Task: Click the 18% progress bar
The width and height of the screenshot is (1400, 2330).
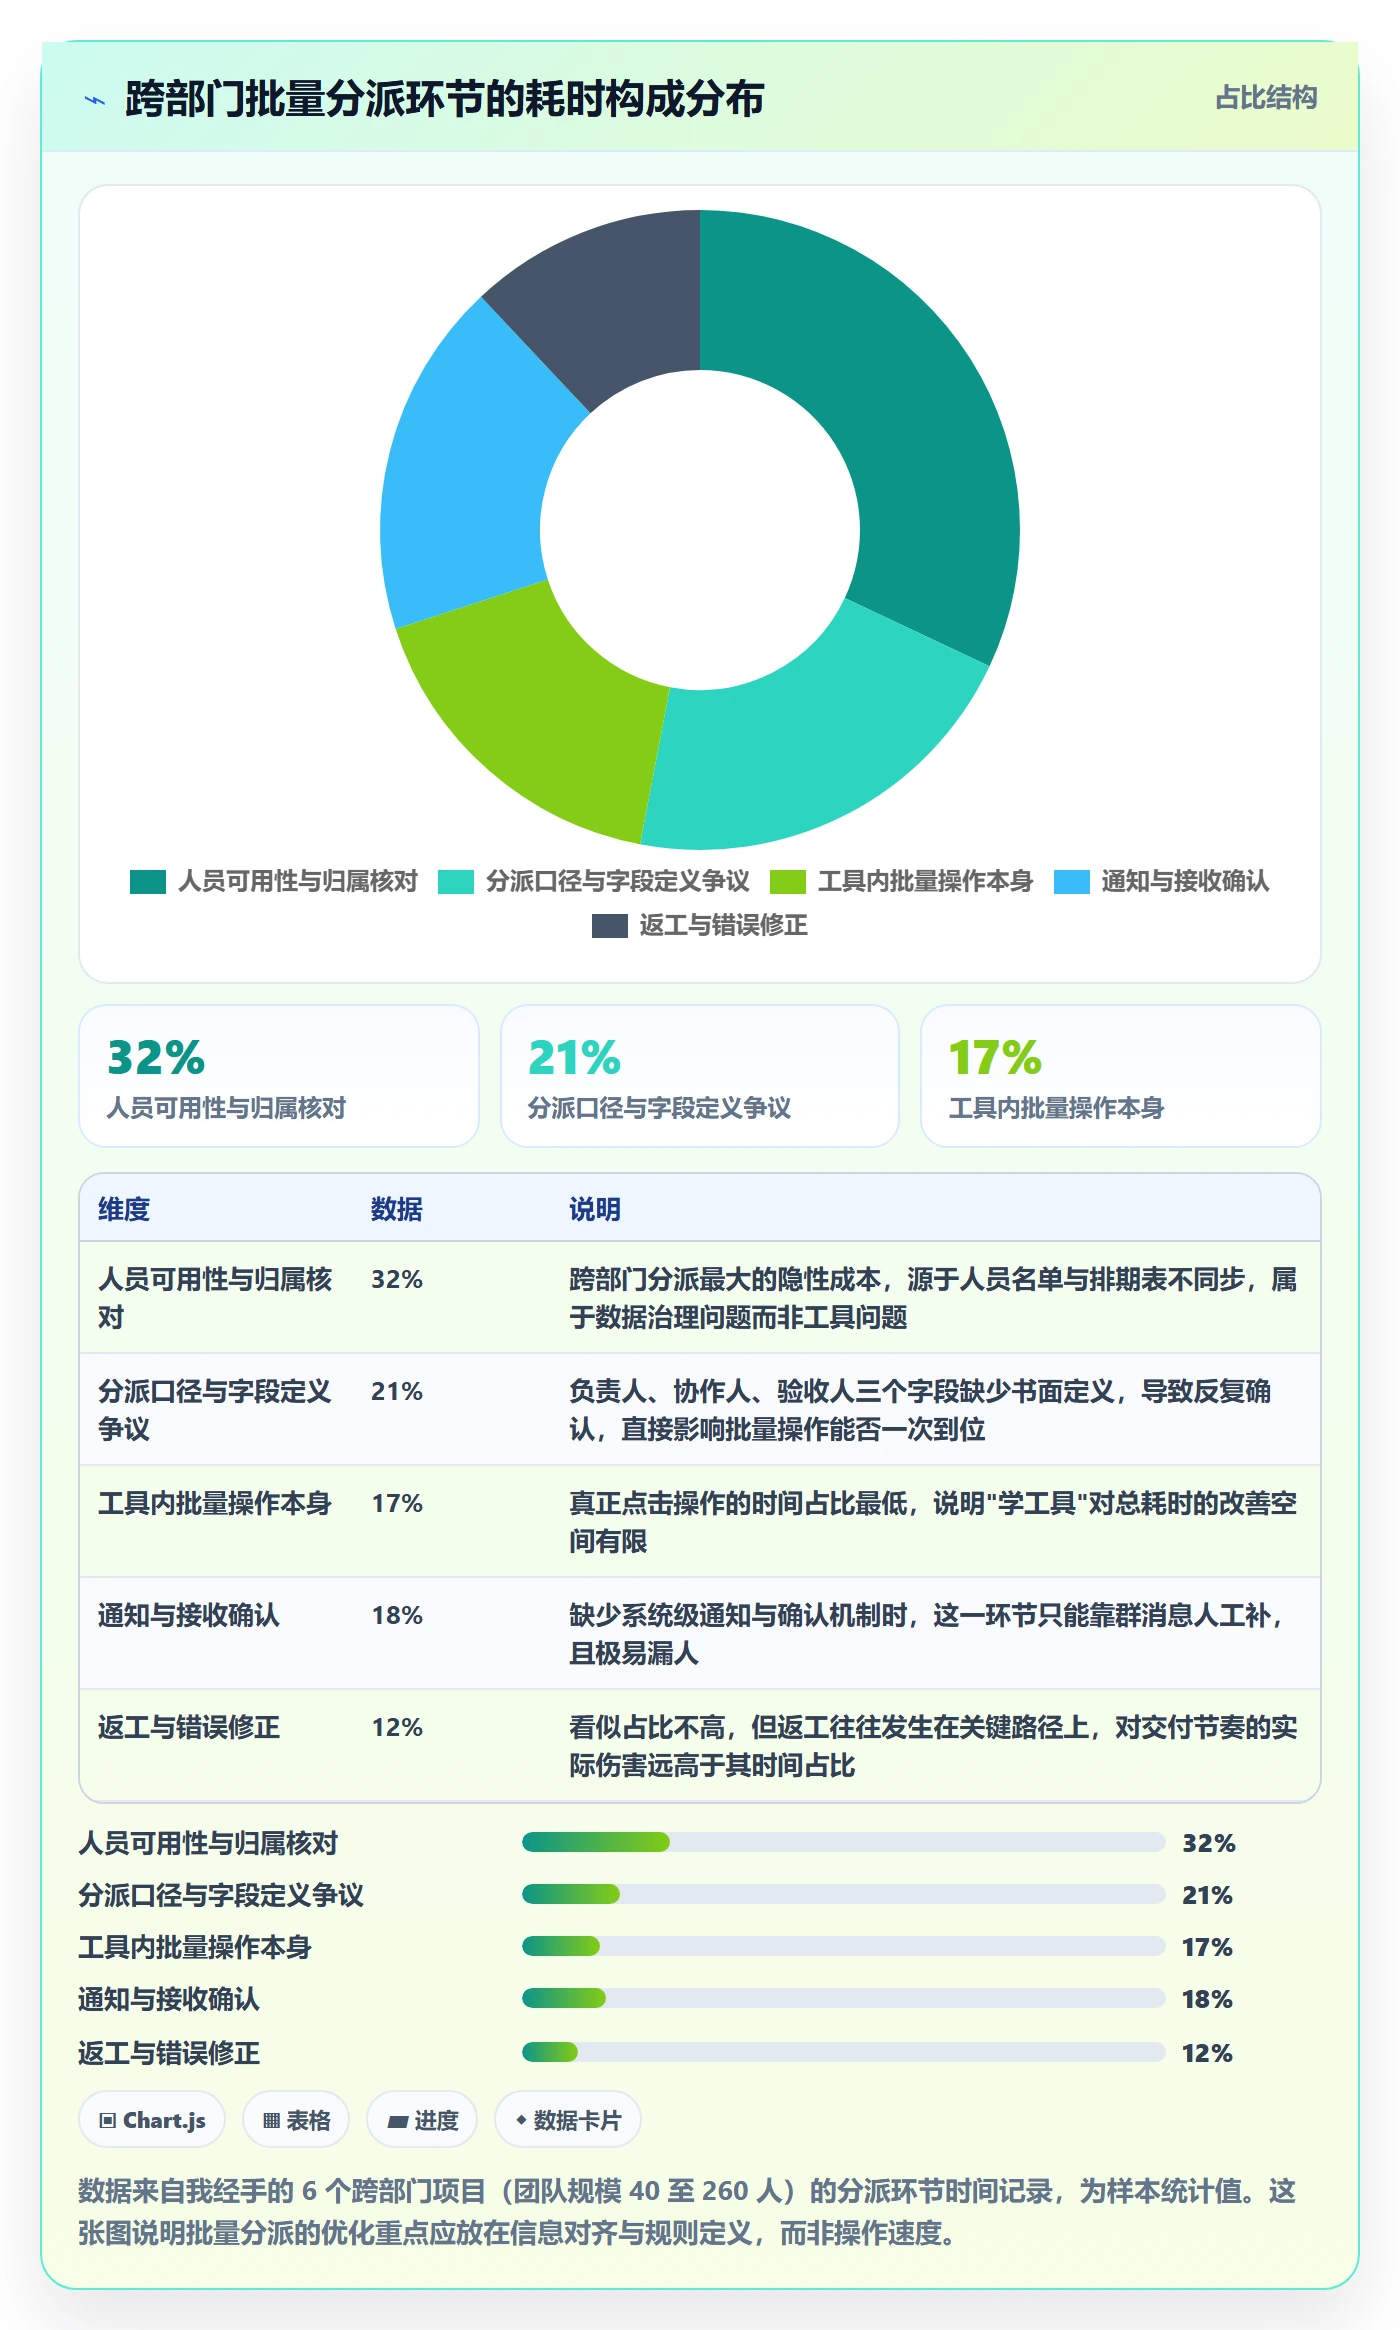Action: click(x=844, y=1998)
